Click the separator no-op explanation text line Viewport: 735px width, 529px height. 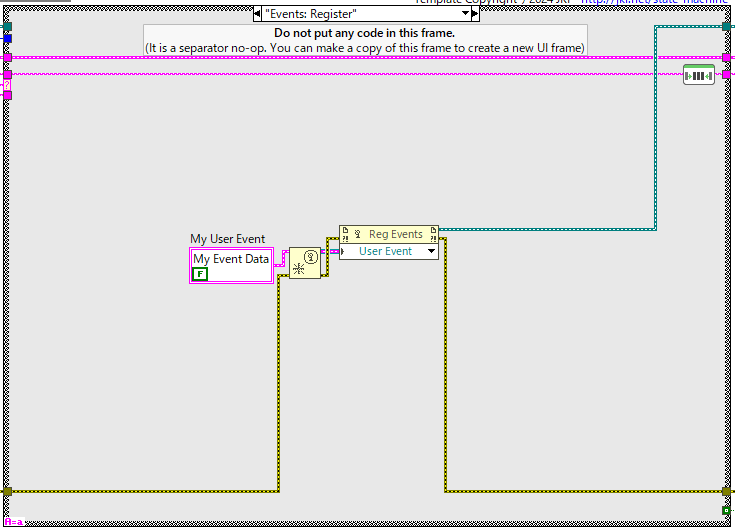pos(365,48)
